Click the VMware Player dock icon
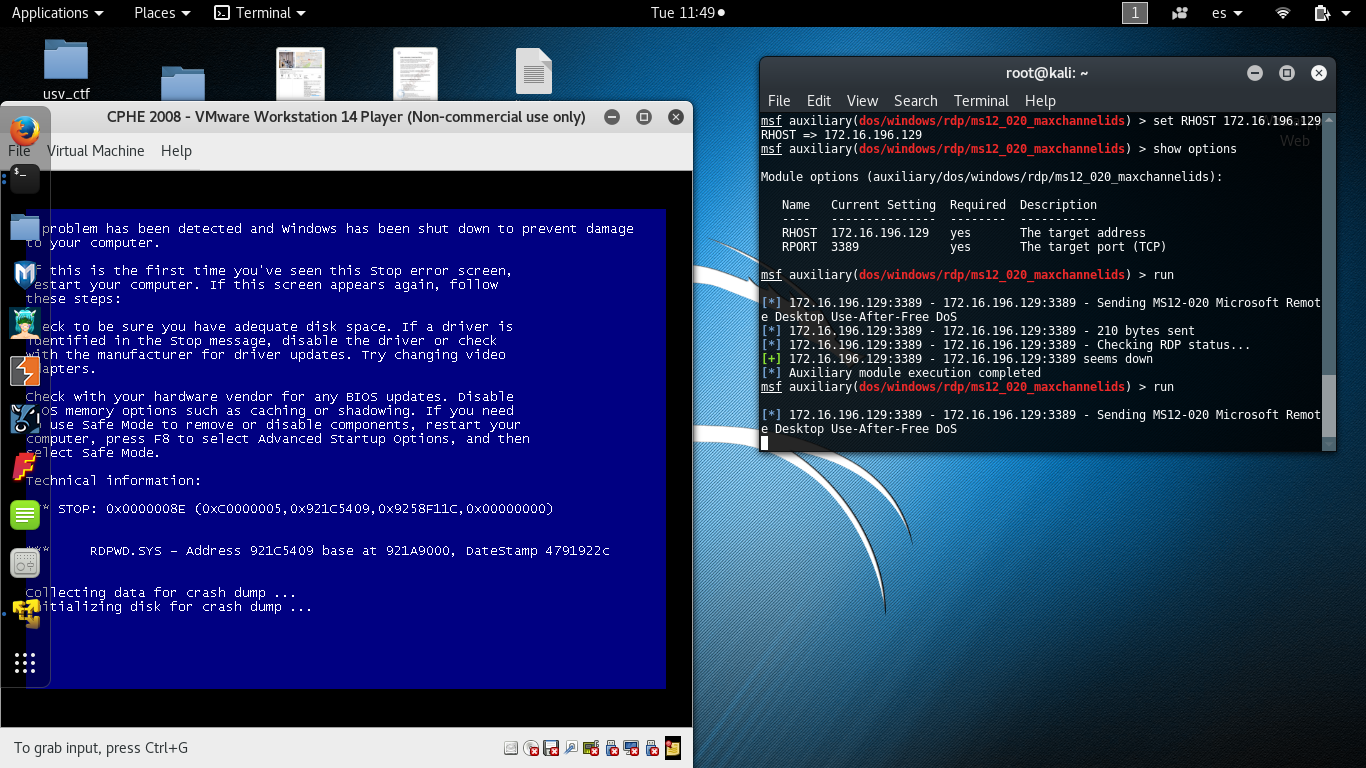This screenshot has width=1366, height=768. [25, 612]
